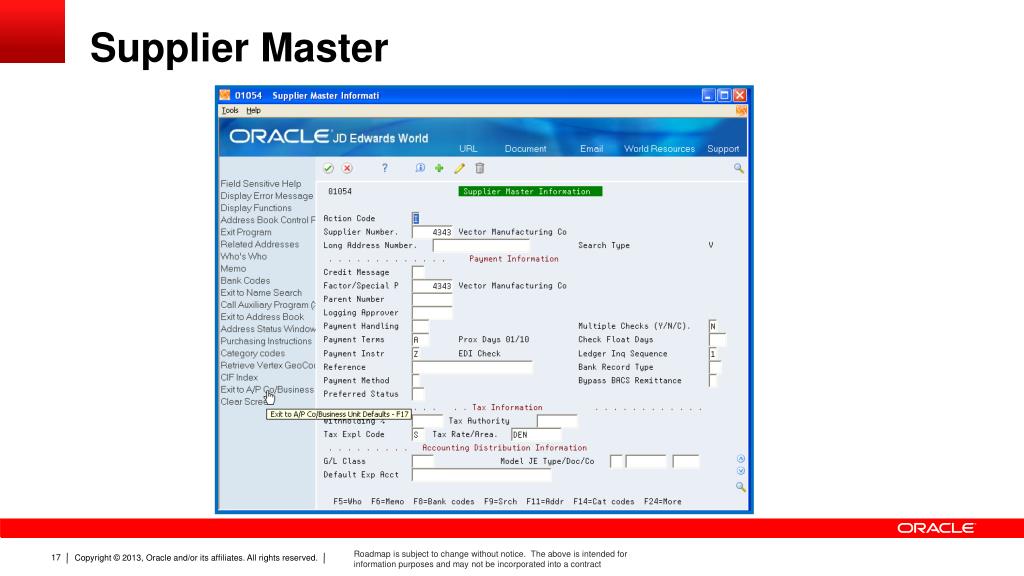This screenshot has height=576, width=1024.
Task: Click the pencil change icon
Action: click(x=460, y=168)
